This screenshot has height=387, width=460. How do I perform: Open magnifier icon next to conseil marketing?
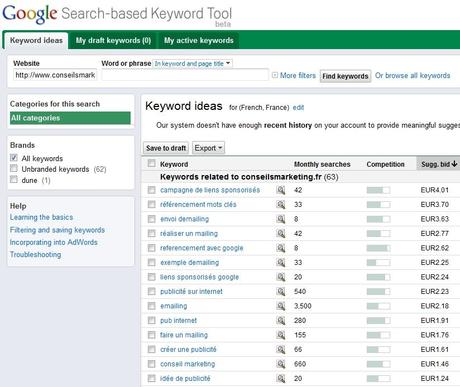tap(281, 364)
